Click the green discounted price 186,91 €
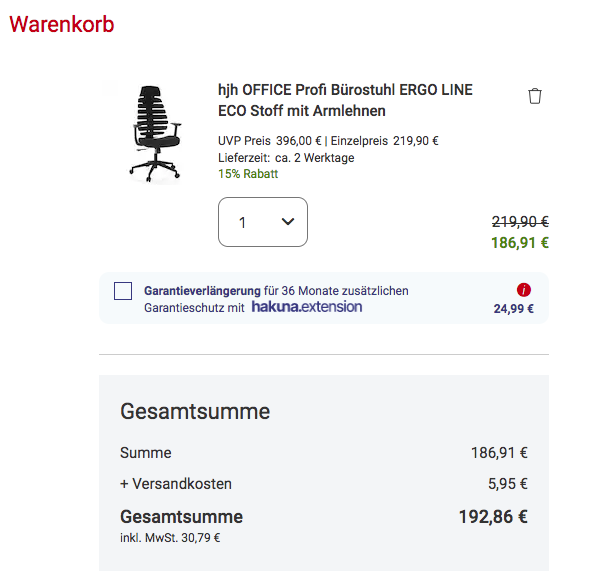 click(x=520, y=242)
